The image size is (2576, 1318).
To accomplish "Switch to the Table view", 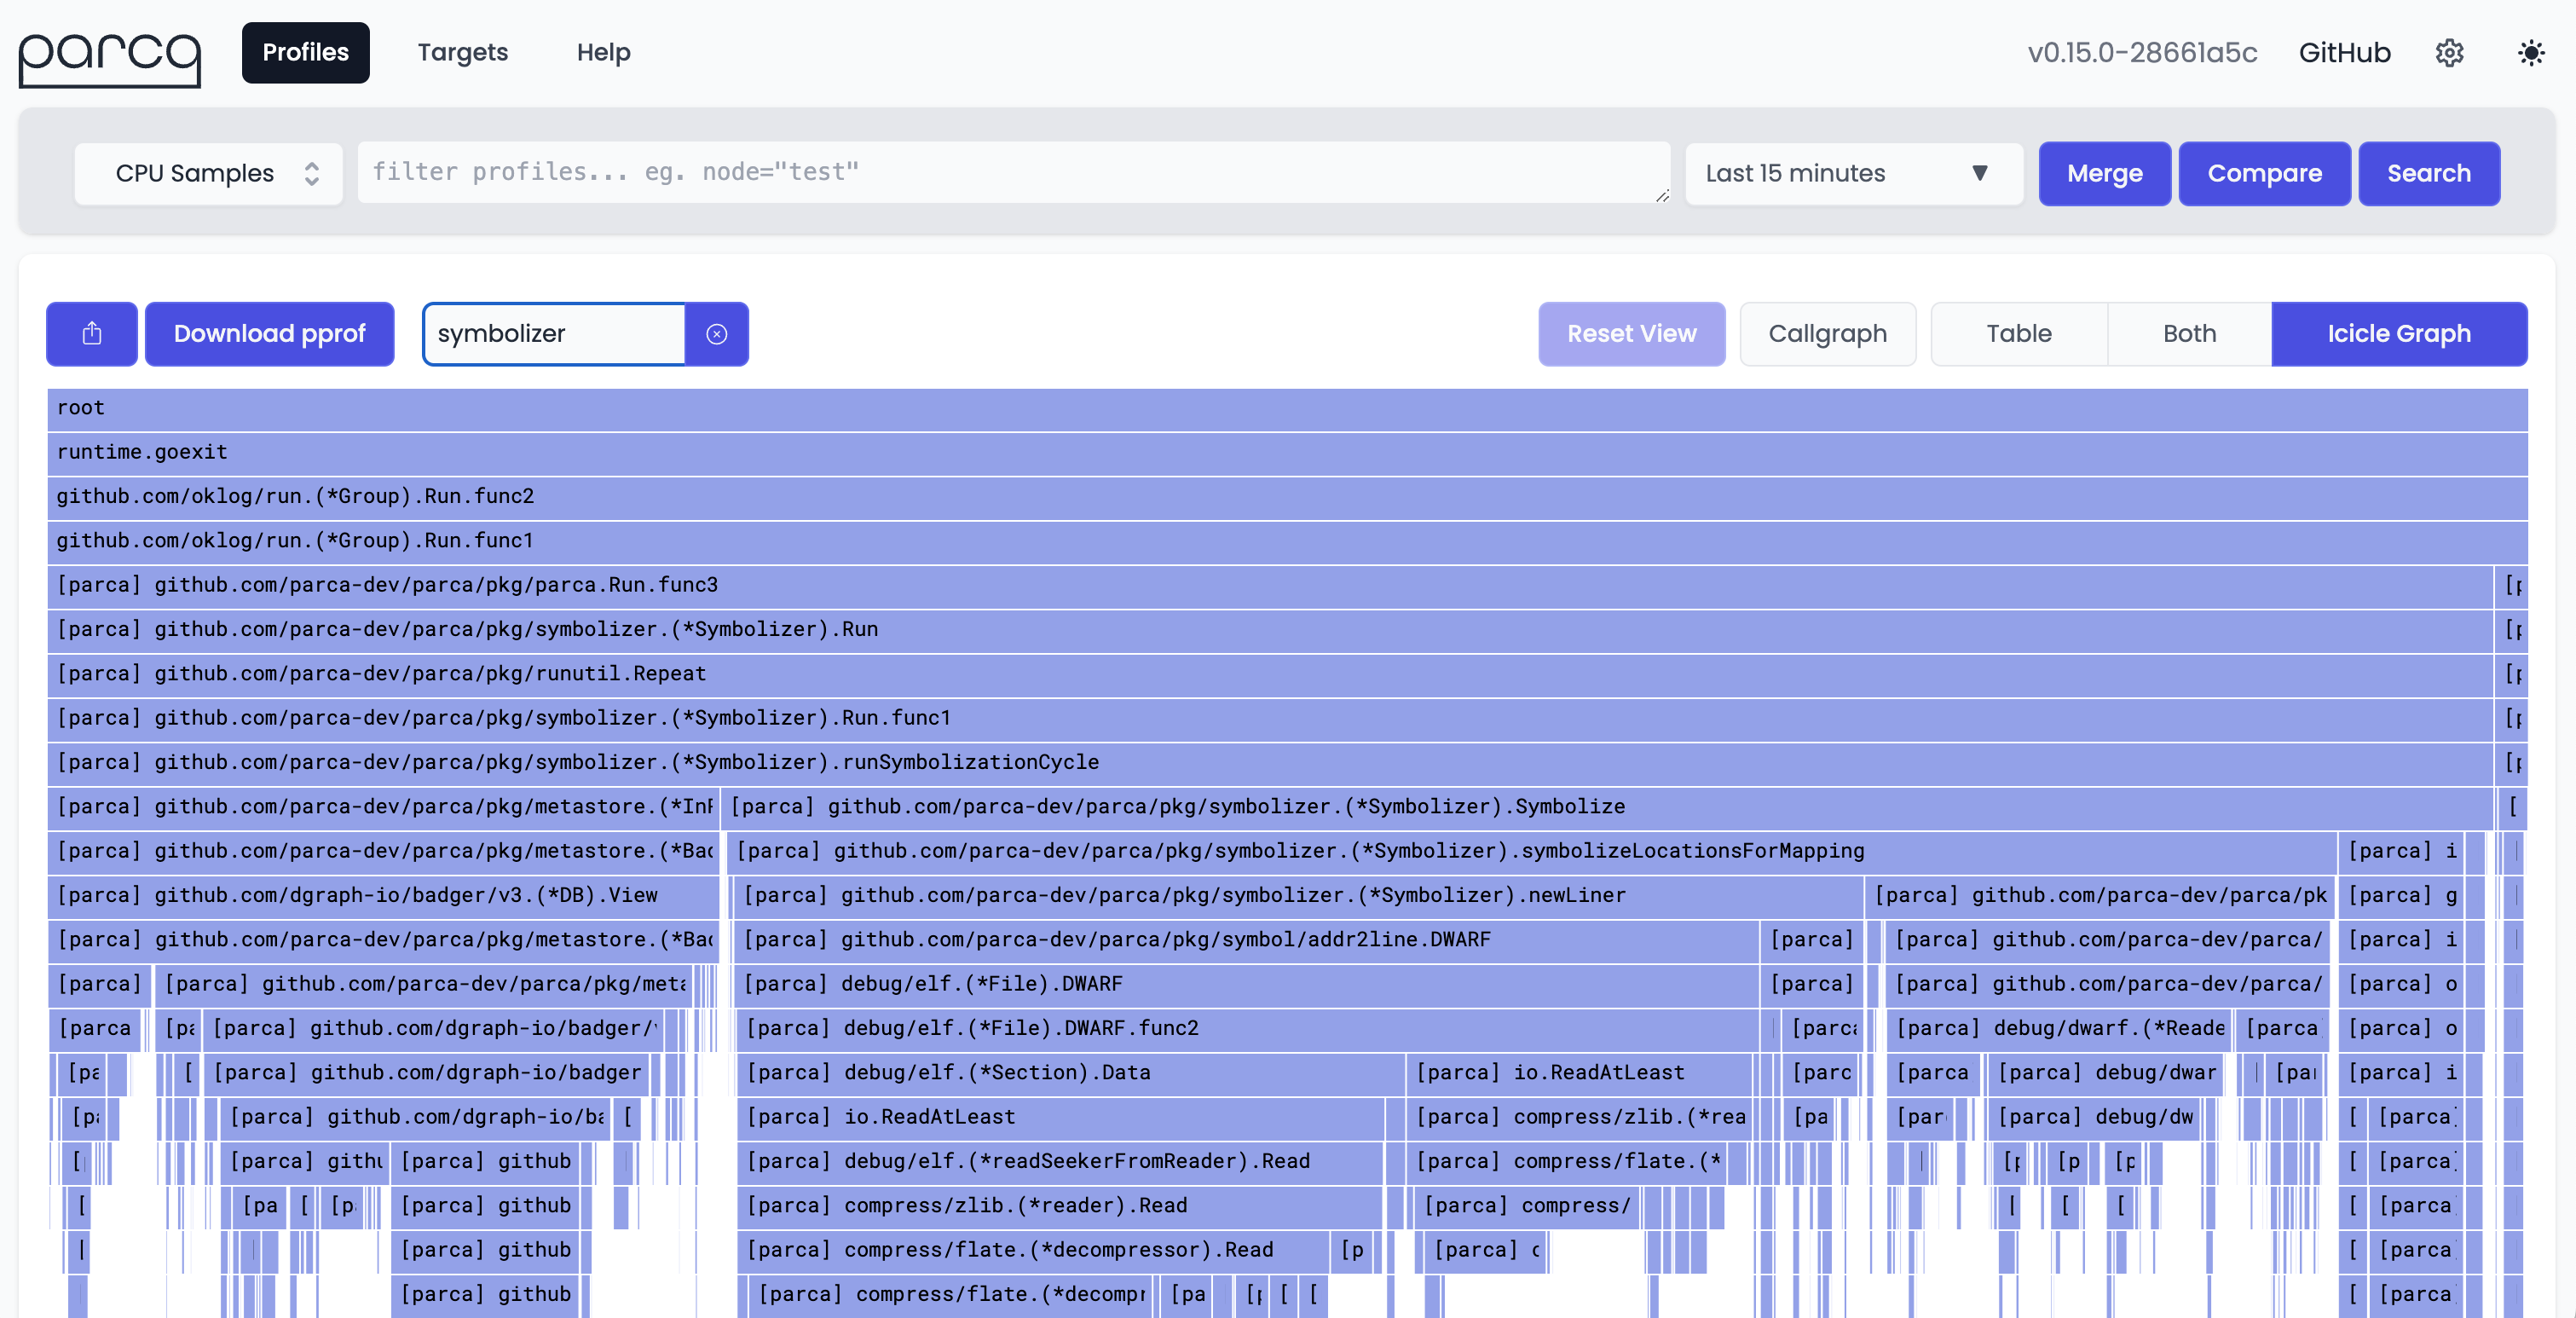I will point(2019,334).
